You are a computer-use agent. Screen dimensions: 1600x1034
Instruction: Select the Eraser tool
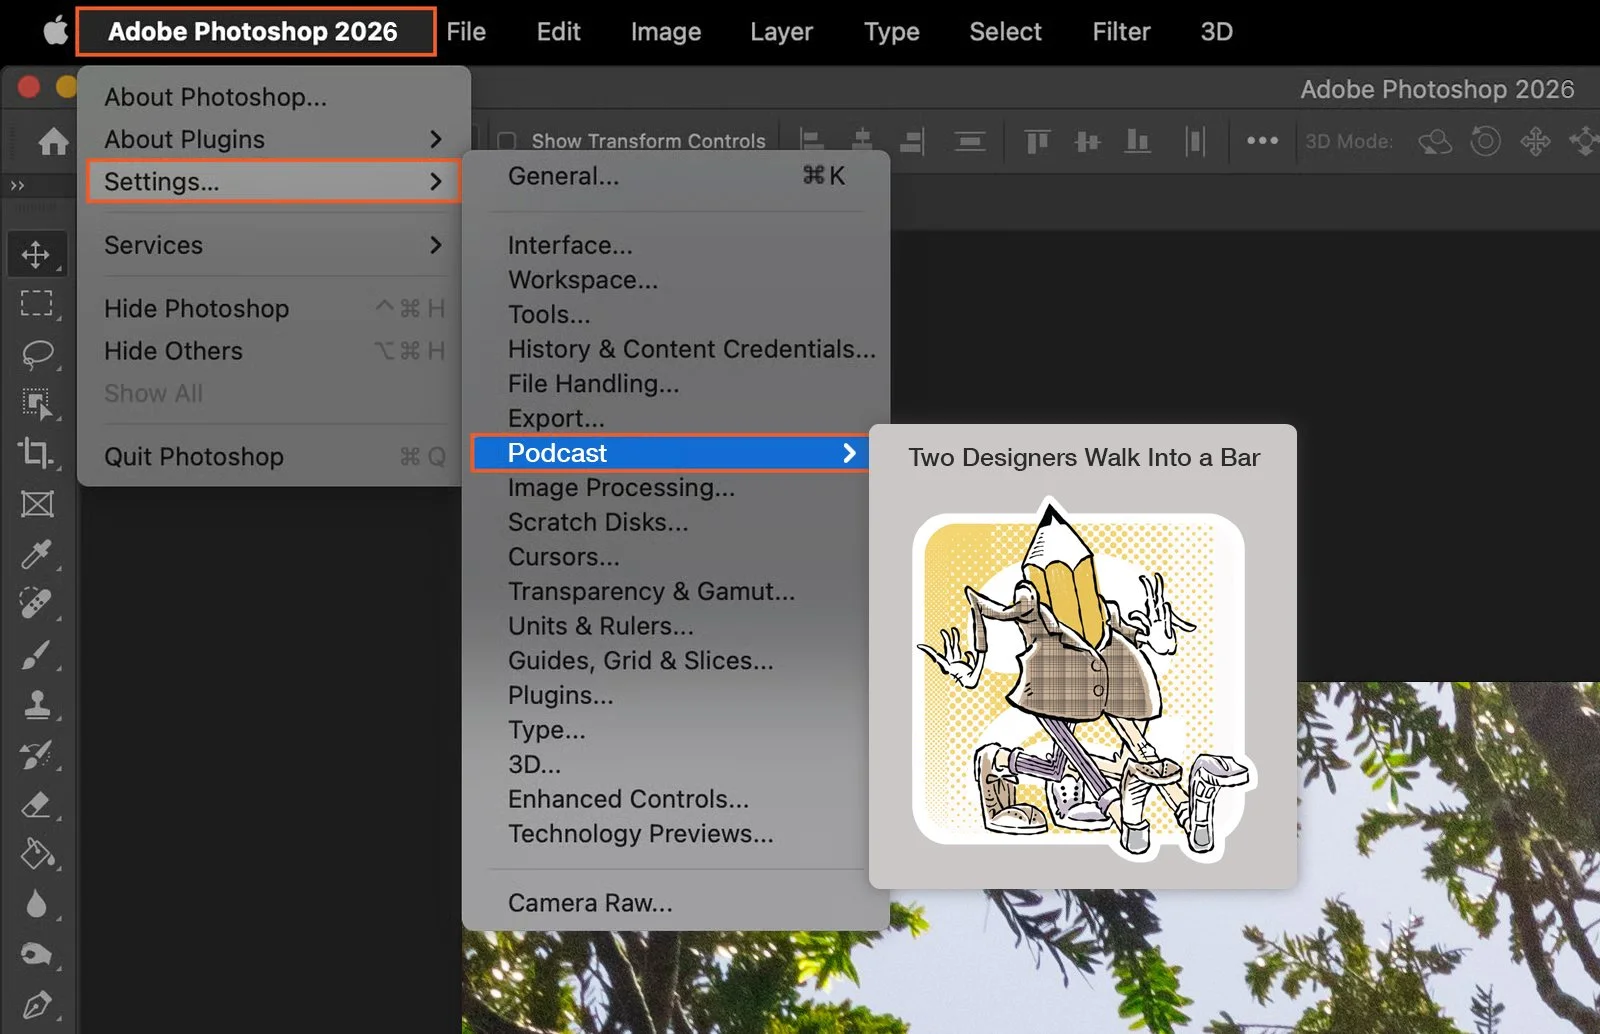coord(36,805)
